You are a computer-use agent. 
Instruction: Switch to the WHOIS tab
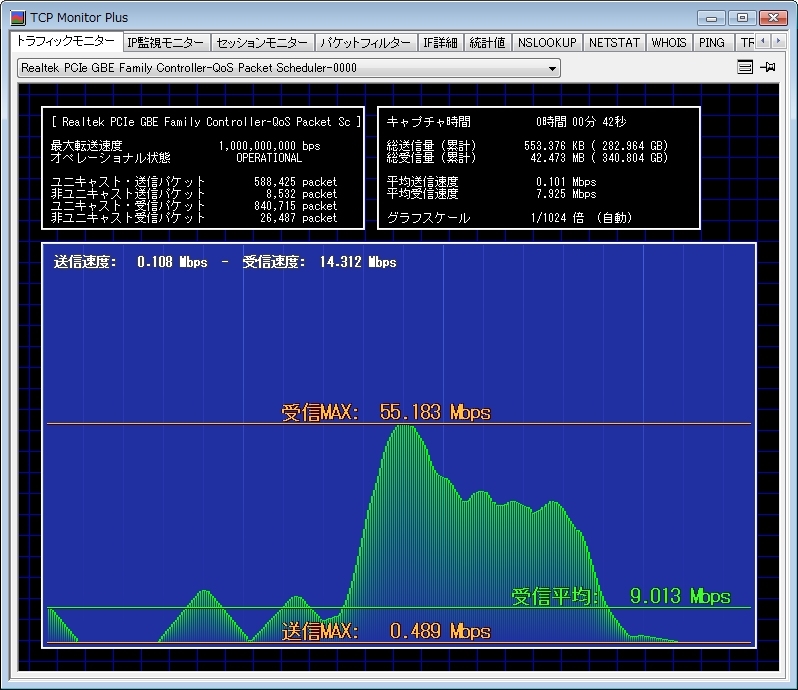(669, 43)
